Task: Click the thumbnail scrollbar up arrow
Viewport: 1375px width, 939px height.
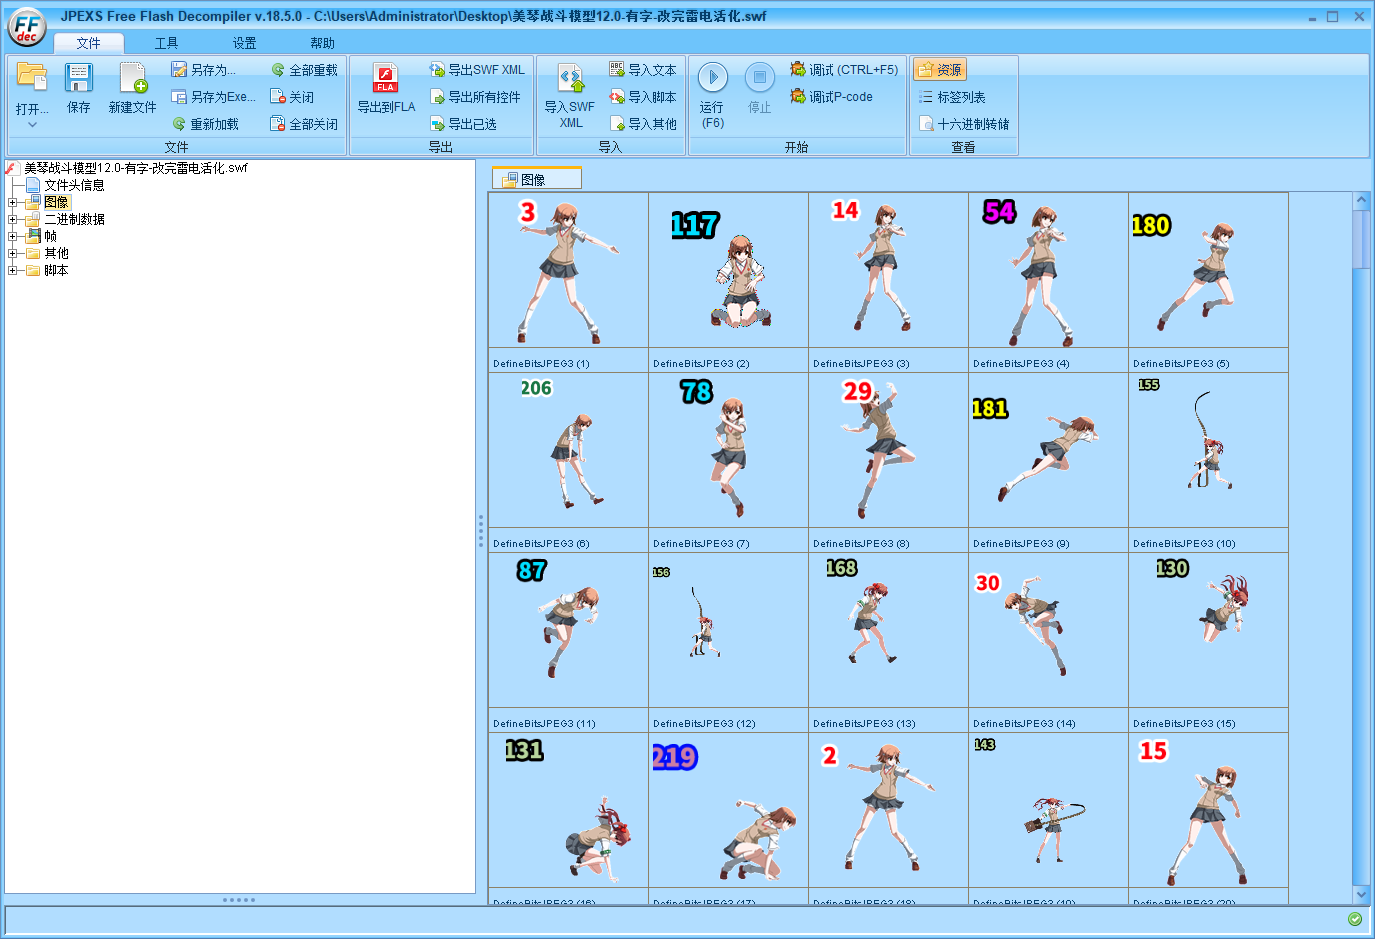Action: click(x=1361, y=200)
